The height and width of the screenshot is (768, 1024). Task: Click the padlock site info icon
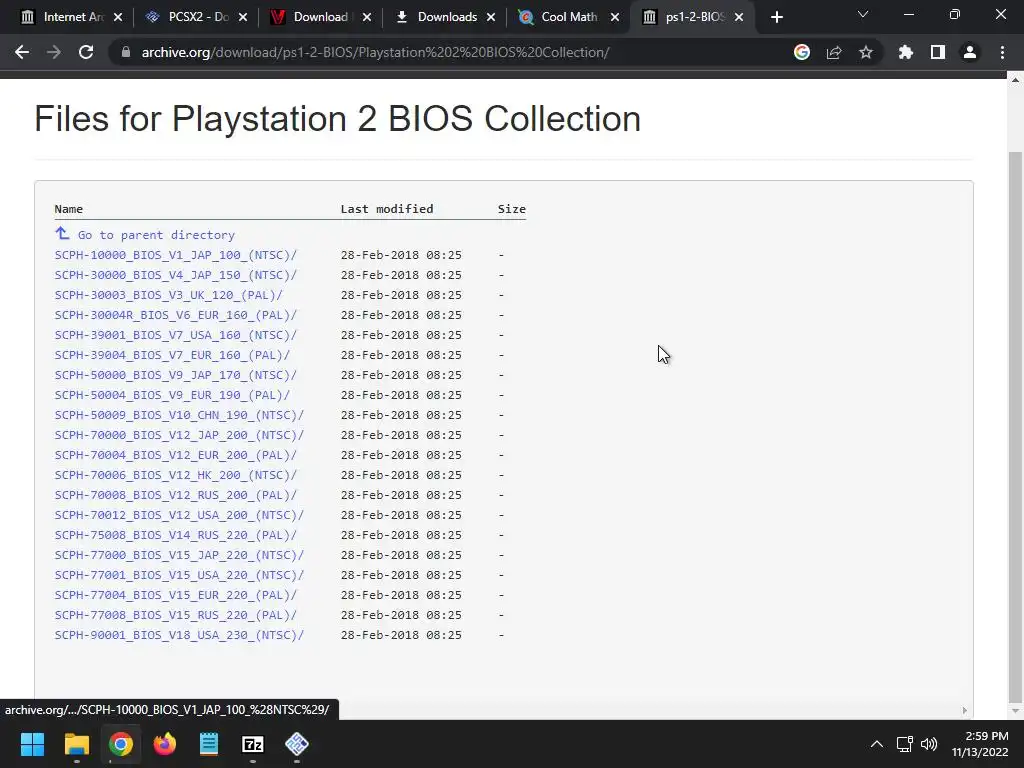point(126,52)
